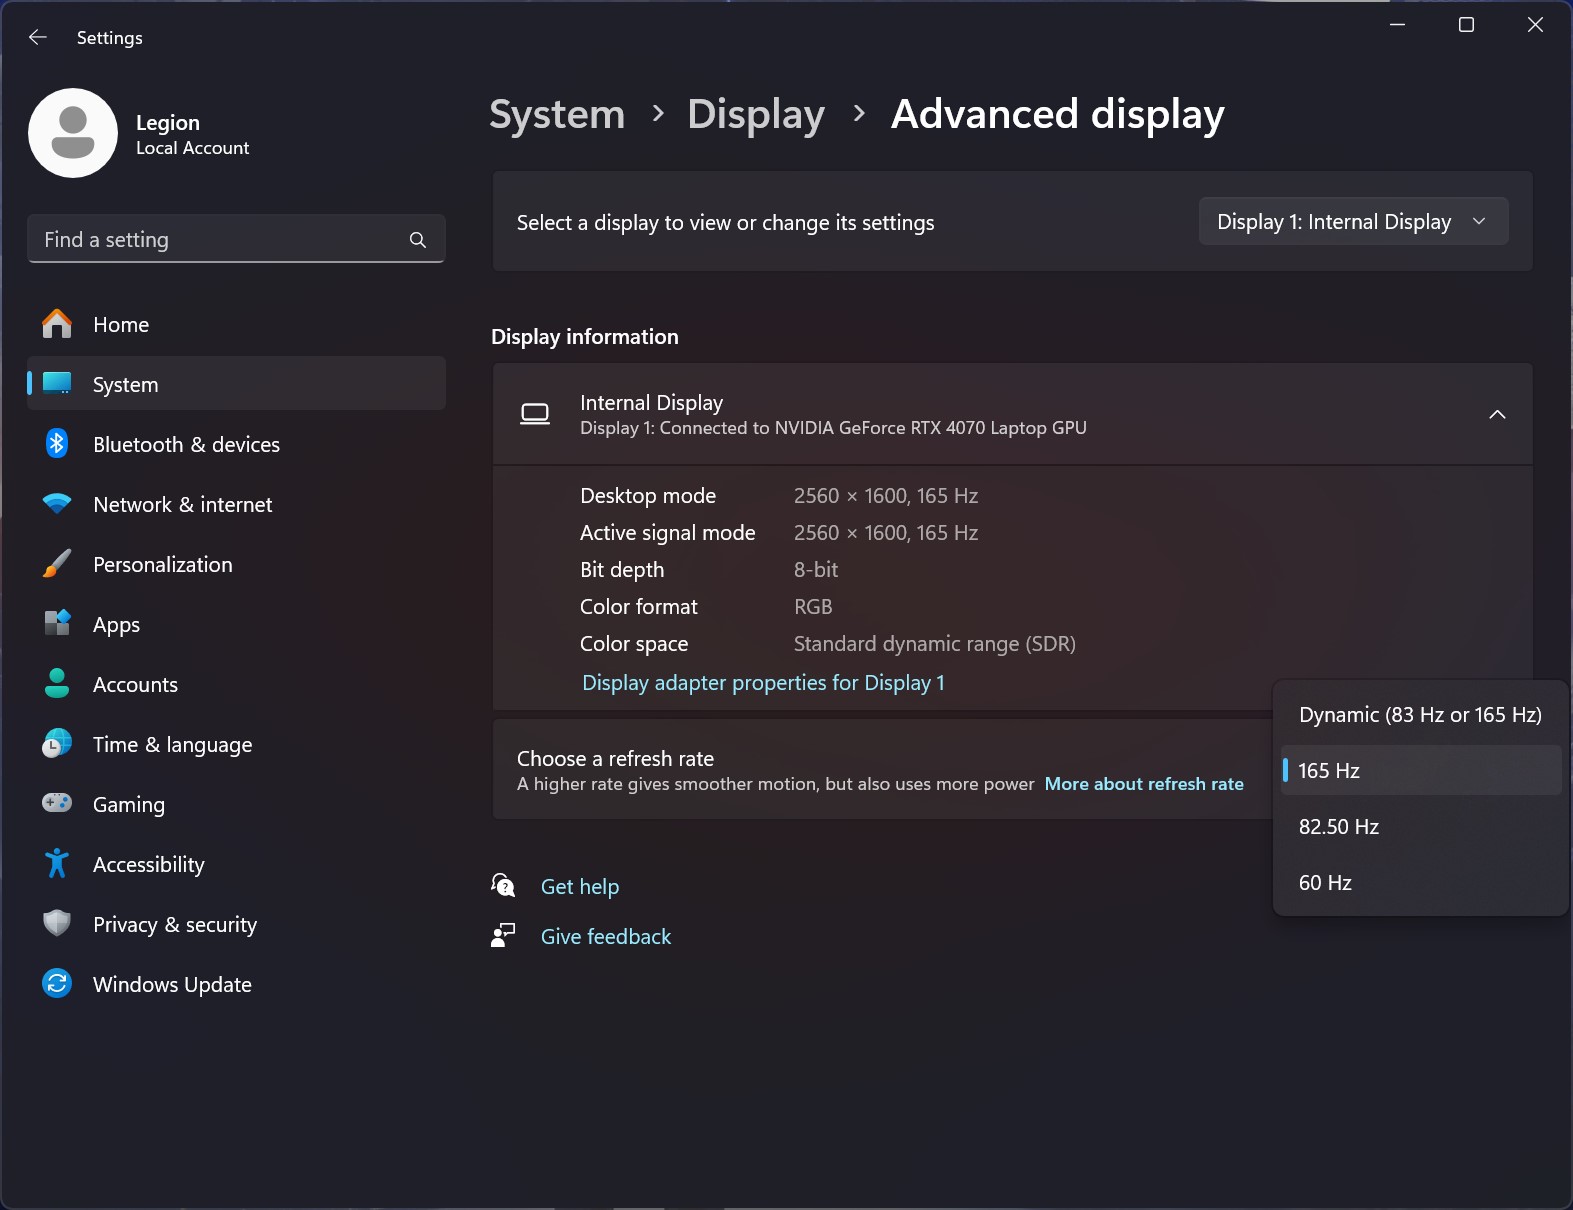This screenshot has height=1210, width=1573.
Task: Click the Accessibility figure icon
Action: 57,863
